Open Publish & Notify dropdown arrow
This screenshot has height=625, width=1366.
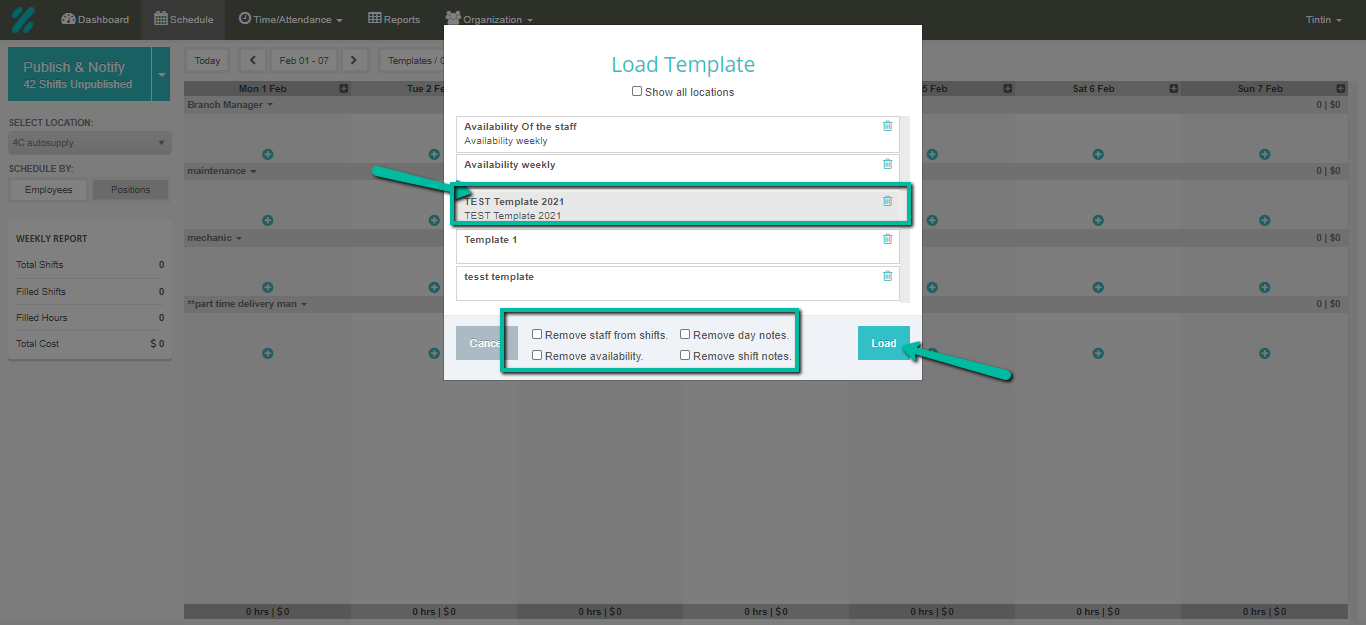pos(162,74)
